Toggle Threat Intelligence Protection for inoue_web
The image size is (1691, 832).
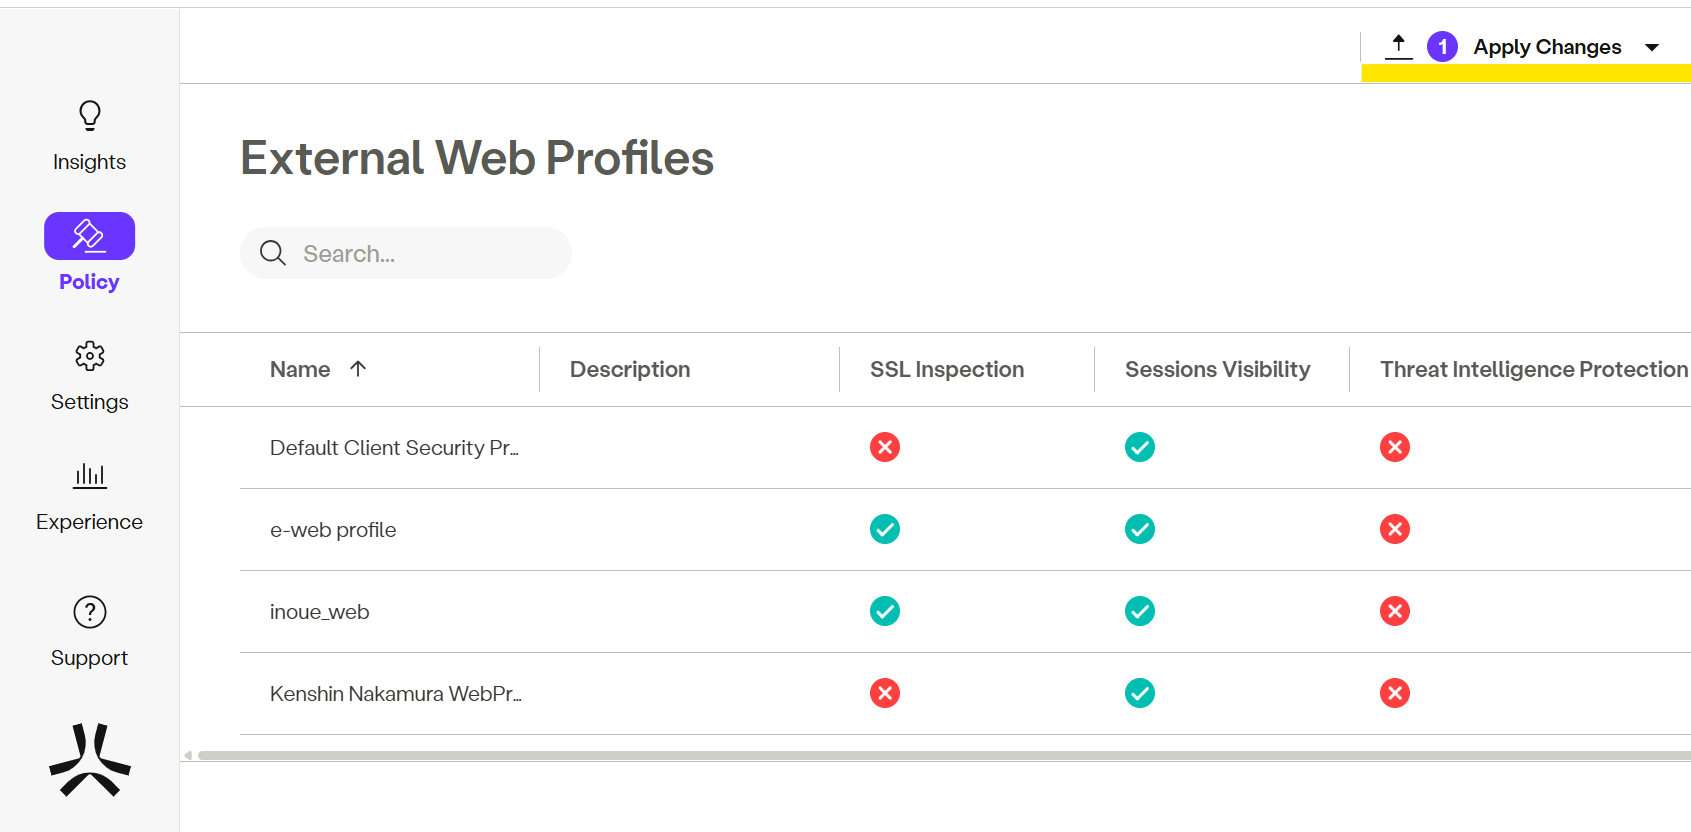[1395, 611]
